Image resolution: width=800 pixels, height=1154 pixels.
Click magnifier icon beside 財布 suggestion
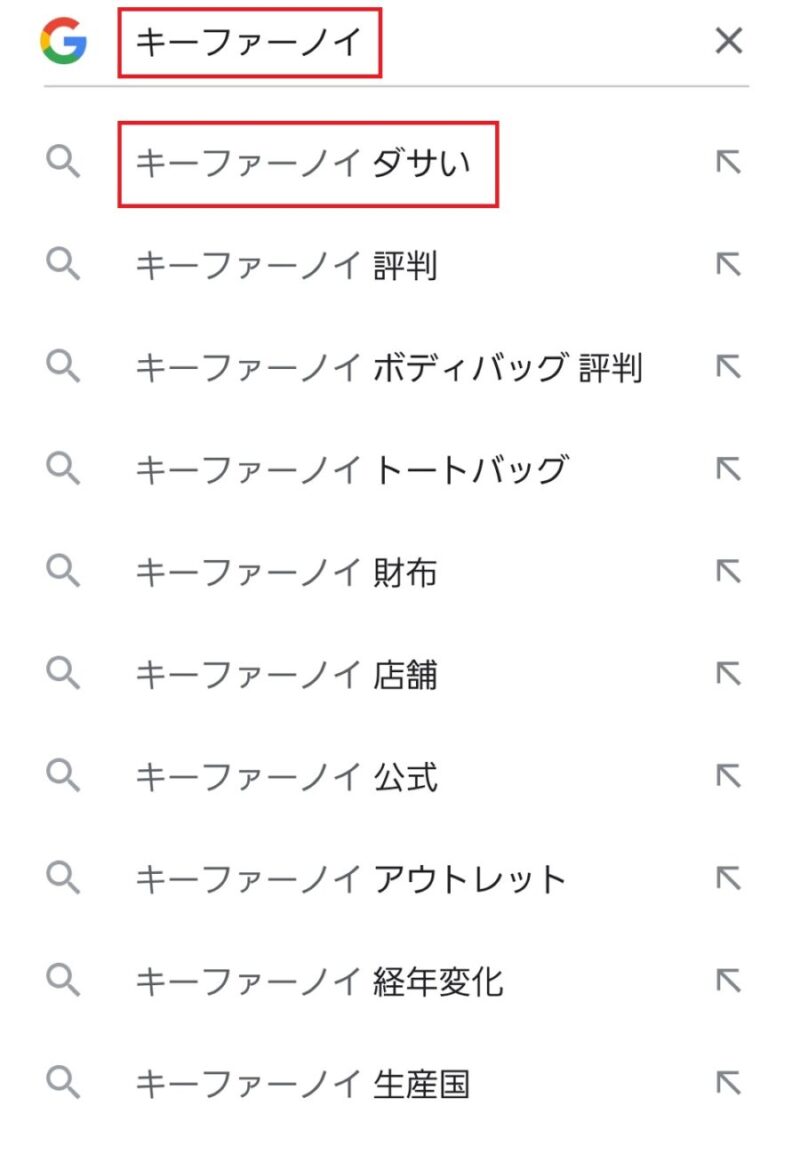click(x=63, y=571)
